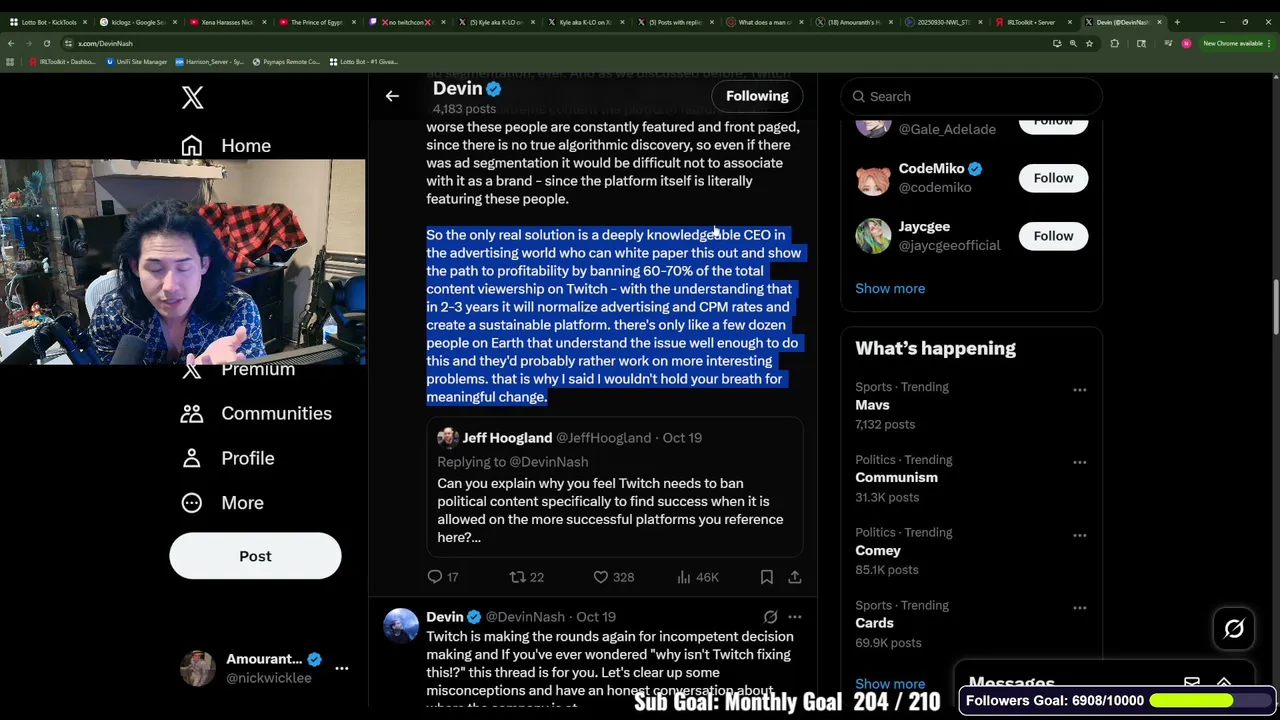Share the post via share icon
The width and height of the screenshot is (1280, 720).
pyautogui.click(x=795, y=577)
